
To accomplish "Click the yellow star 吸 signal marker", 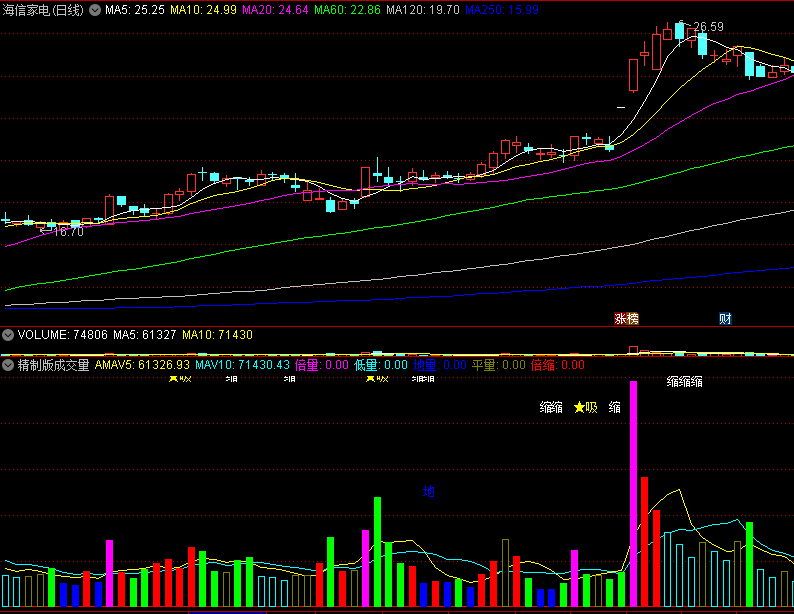I will point(586,407).
